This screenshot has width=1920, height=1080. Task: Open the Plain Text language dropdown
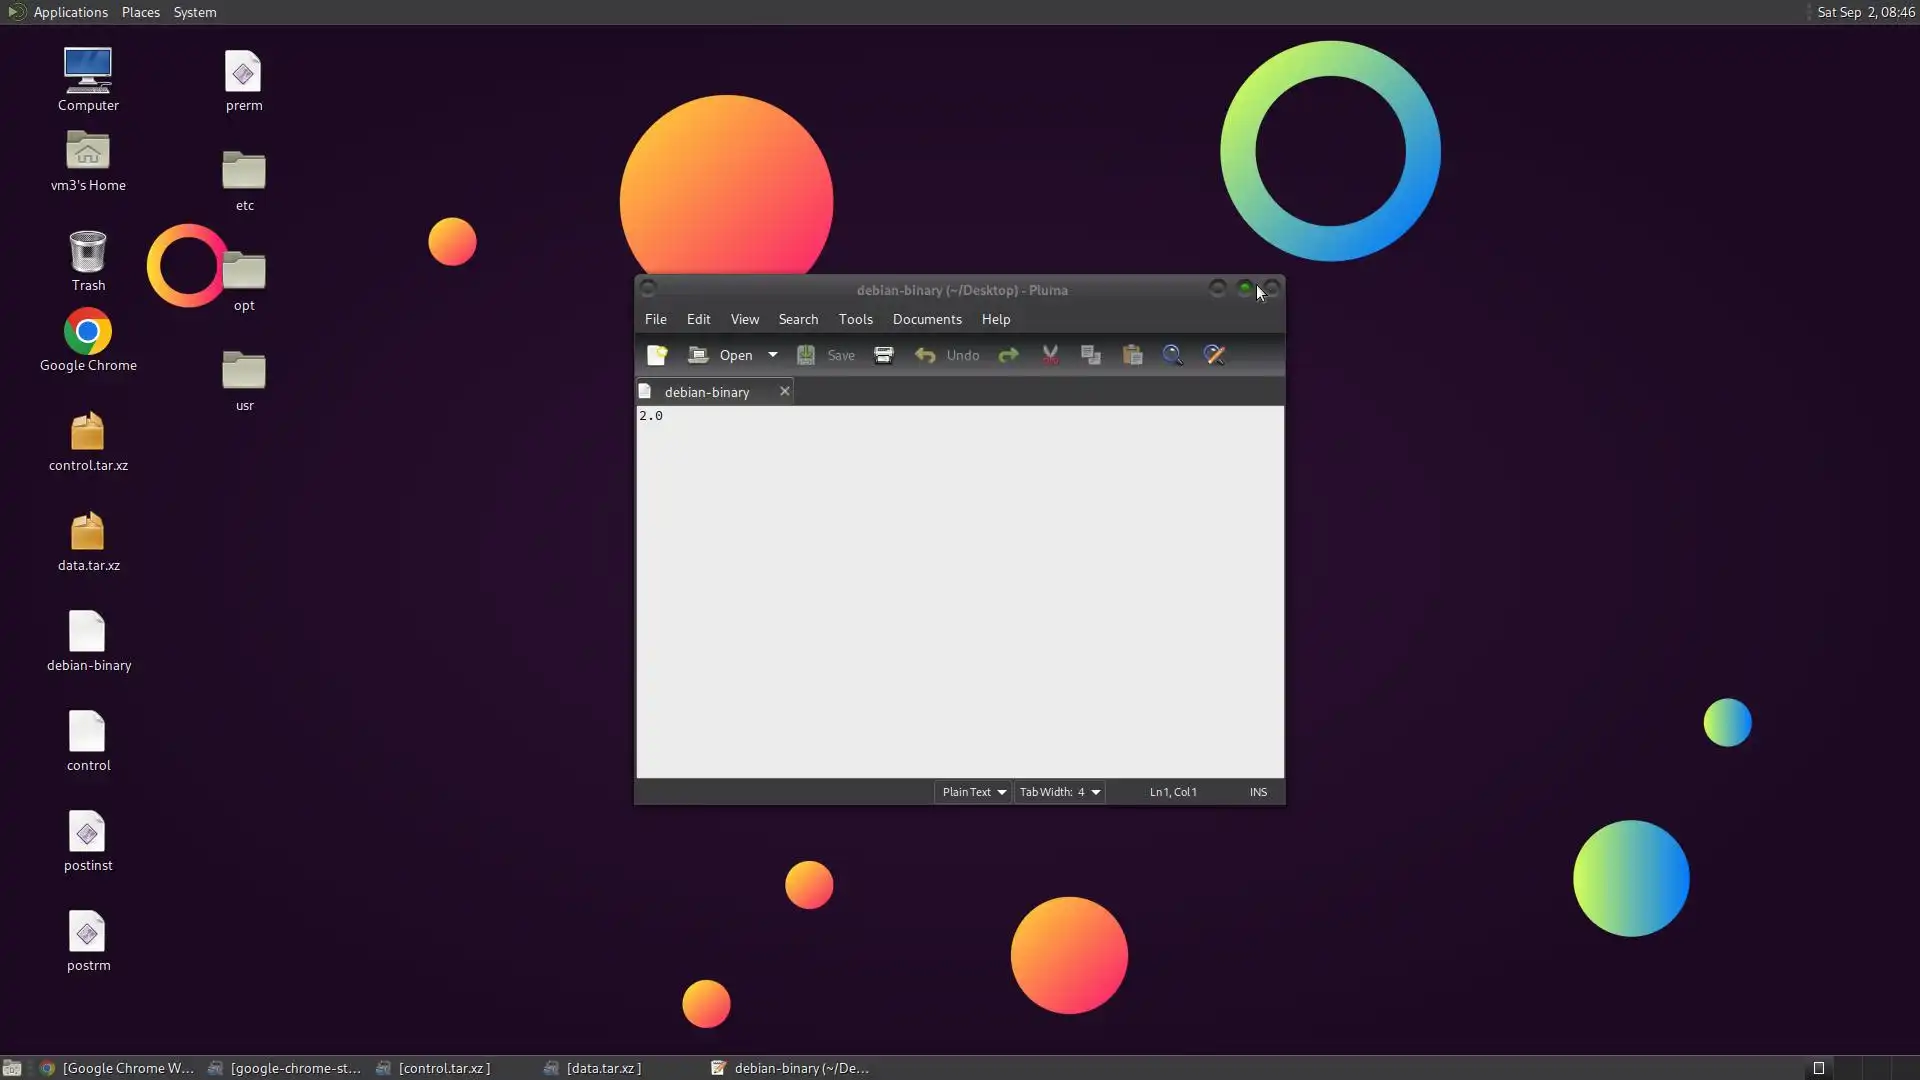coord(973,792)
